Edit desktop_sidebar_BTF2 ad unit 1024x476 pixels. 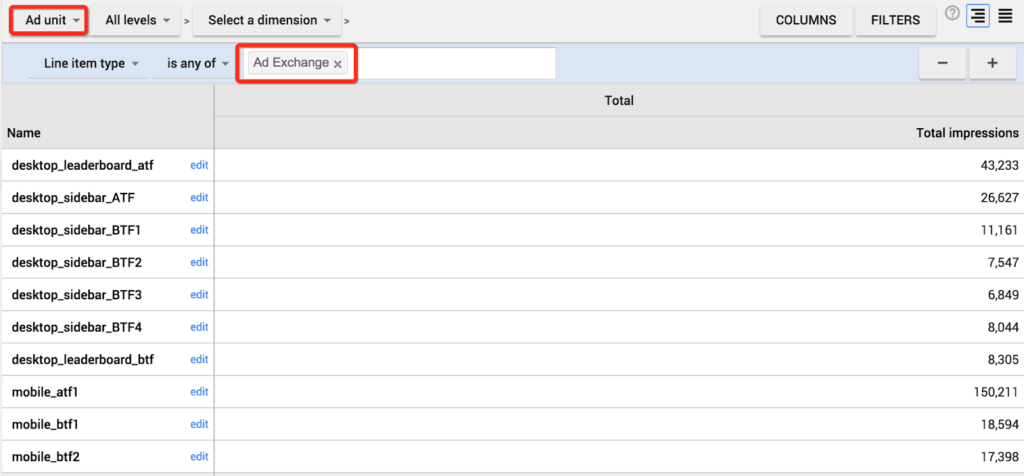click(199, 262)
